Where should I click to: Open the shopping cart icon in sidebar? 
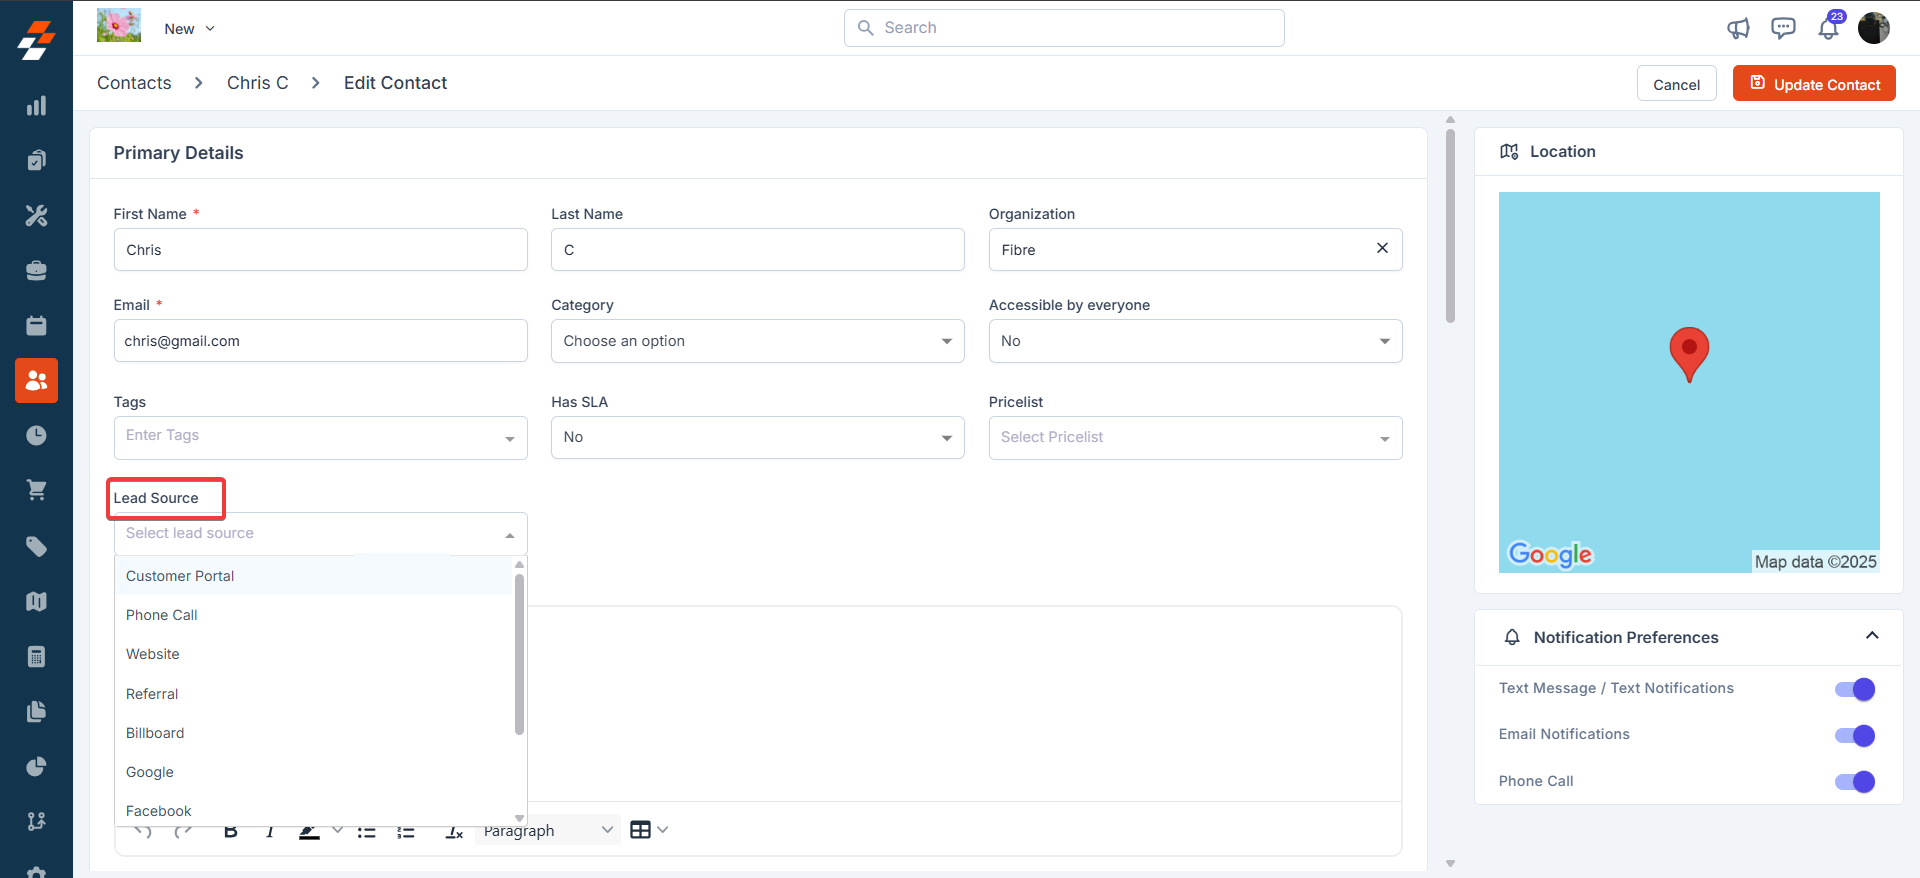(x=36, y=490)
